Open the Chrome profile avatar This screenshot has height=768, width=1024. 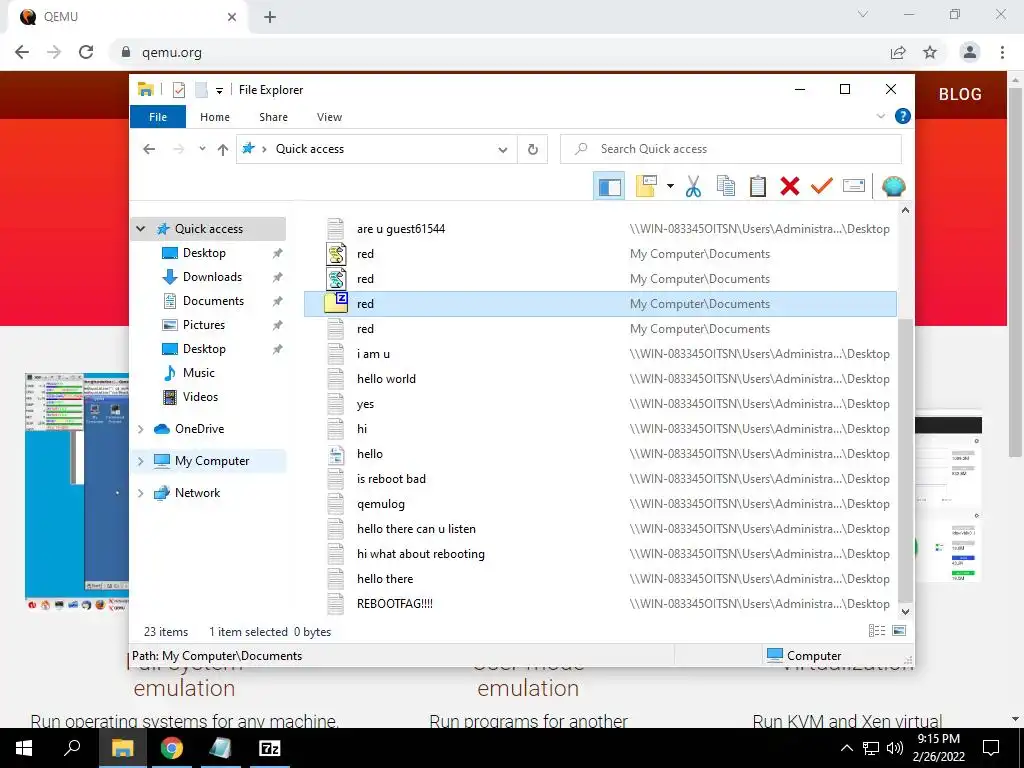tap(970, 52)
